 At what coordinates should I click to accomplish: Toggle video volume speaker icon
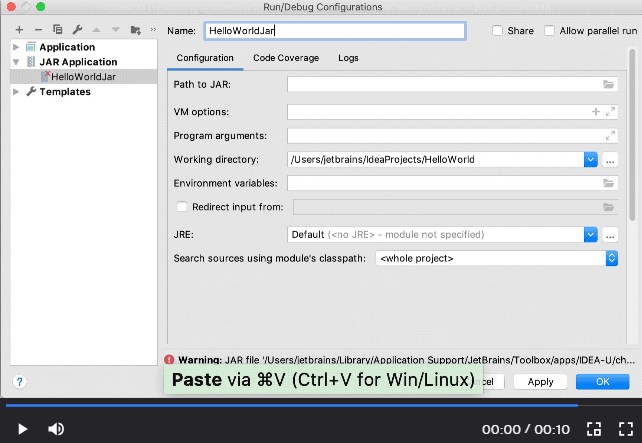click(56, 429)
